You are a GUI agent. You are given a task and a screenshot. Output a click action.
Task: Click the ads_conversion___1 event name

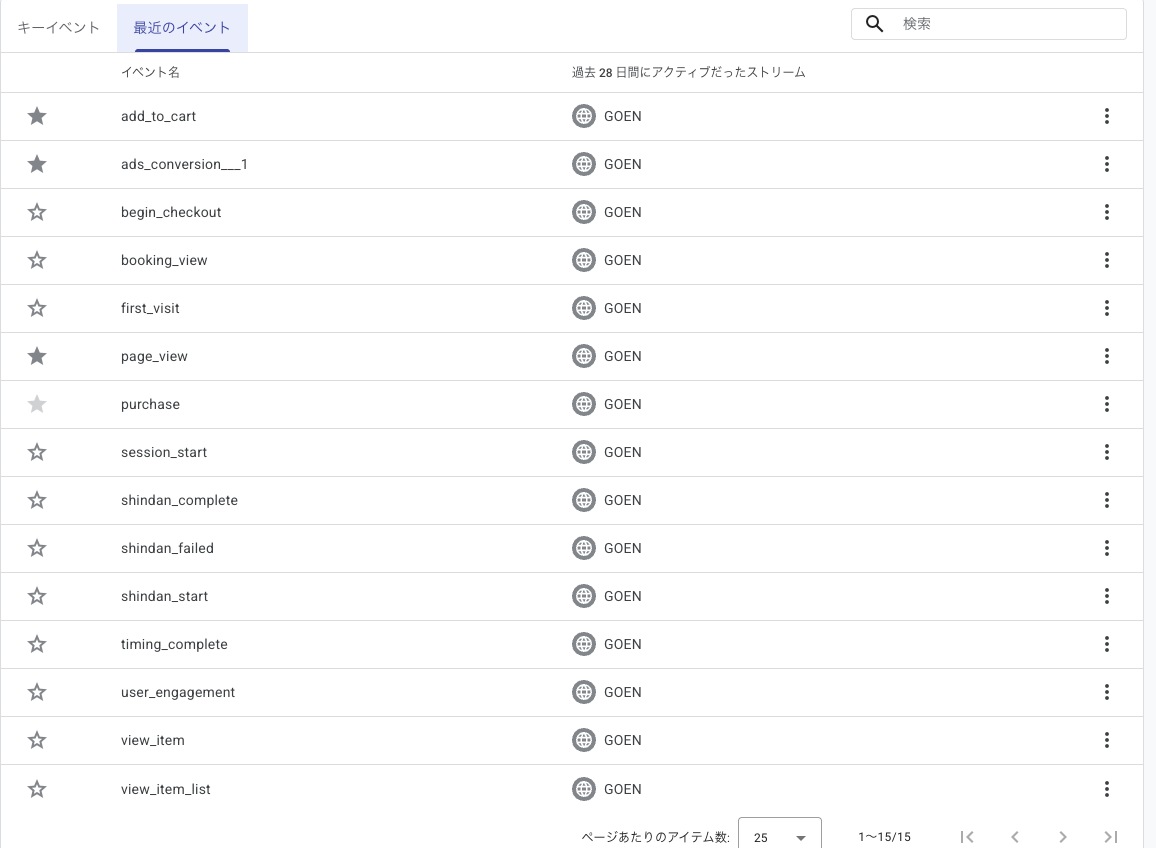click(184, 164)
